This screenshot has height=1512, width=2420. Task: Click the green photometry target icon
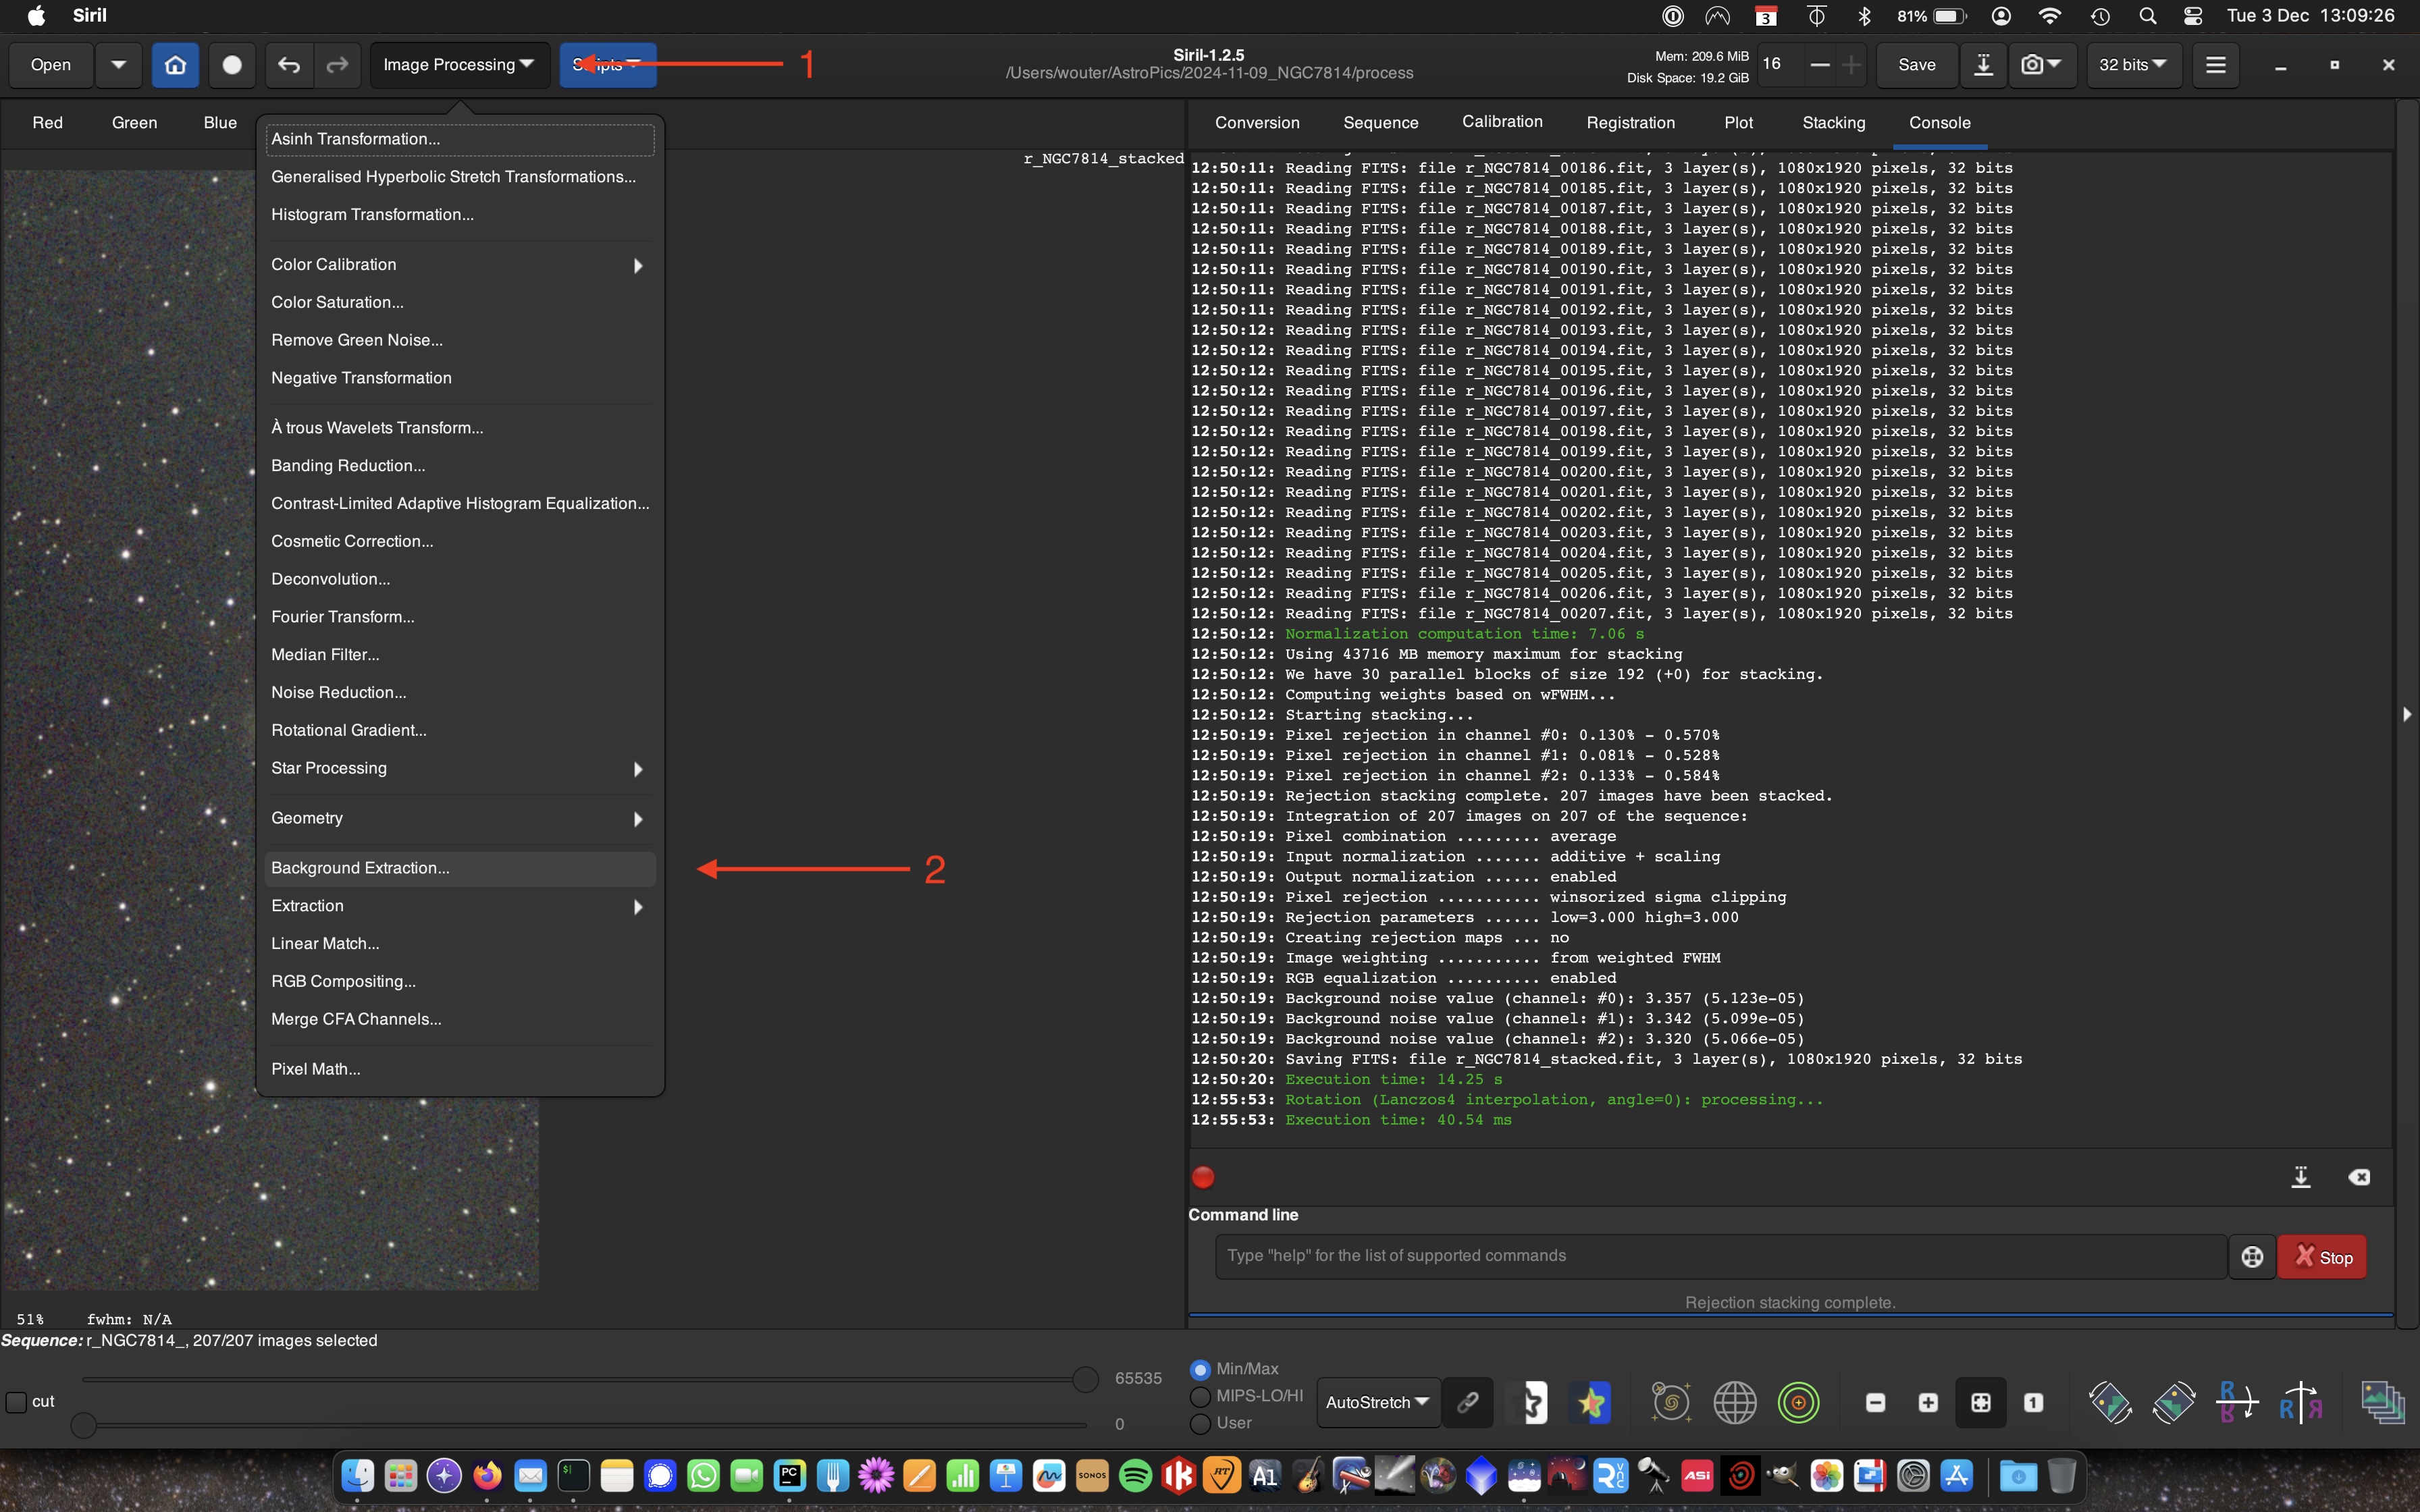coord(1798,1402)
